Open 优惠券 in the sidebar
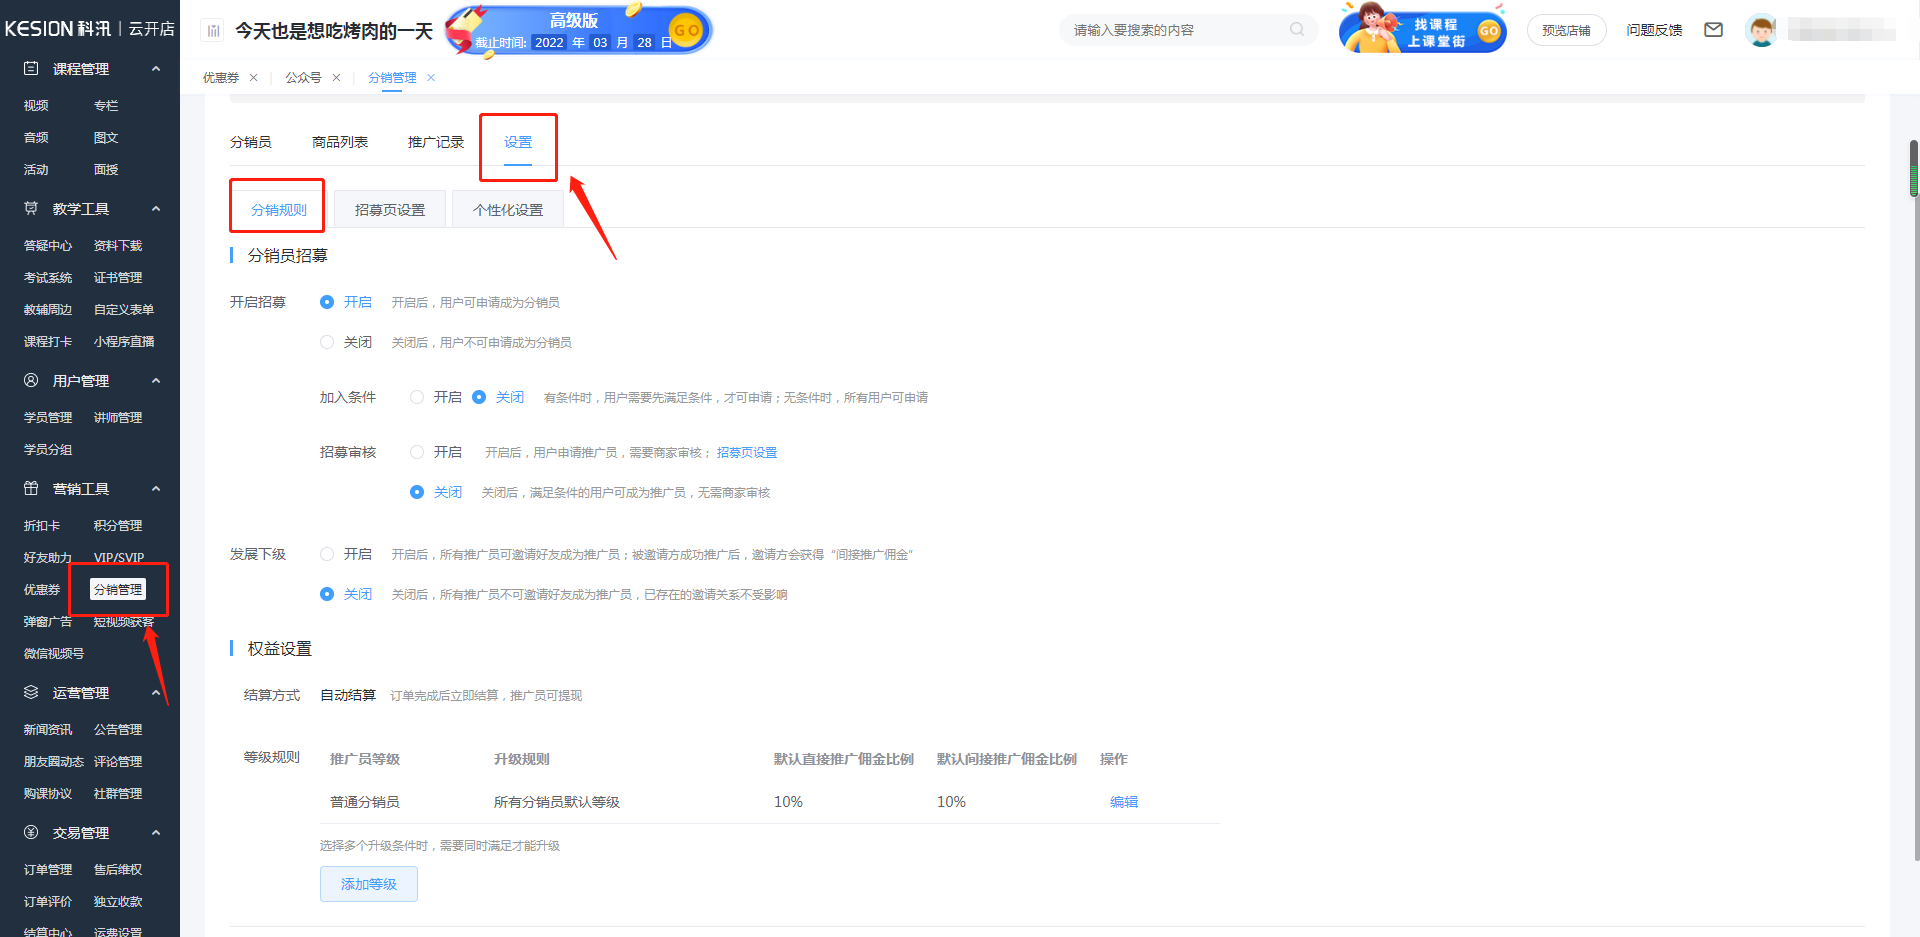Screen dimensions: 1920x937 tap(42, 590)
